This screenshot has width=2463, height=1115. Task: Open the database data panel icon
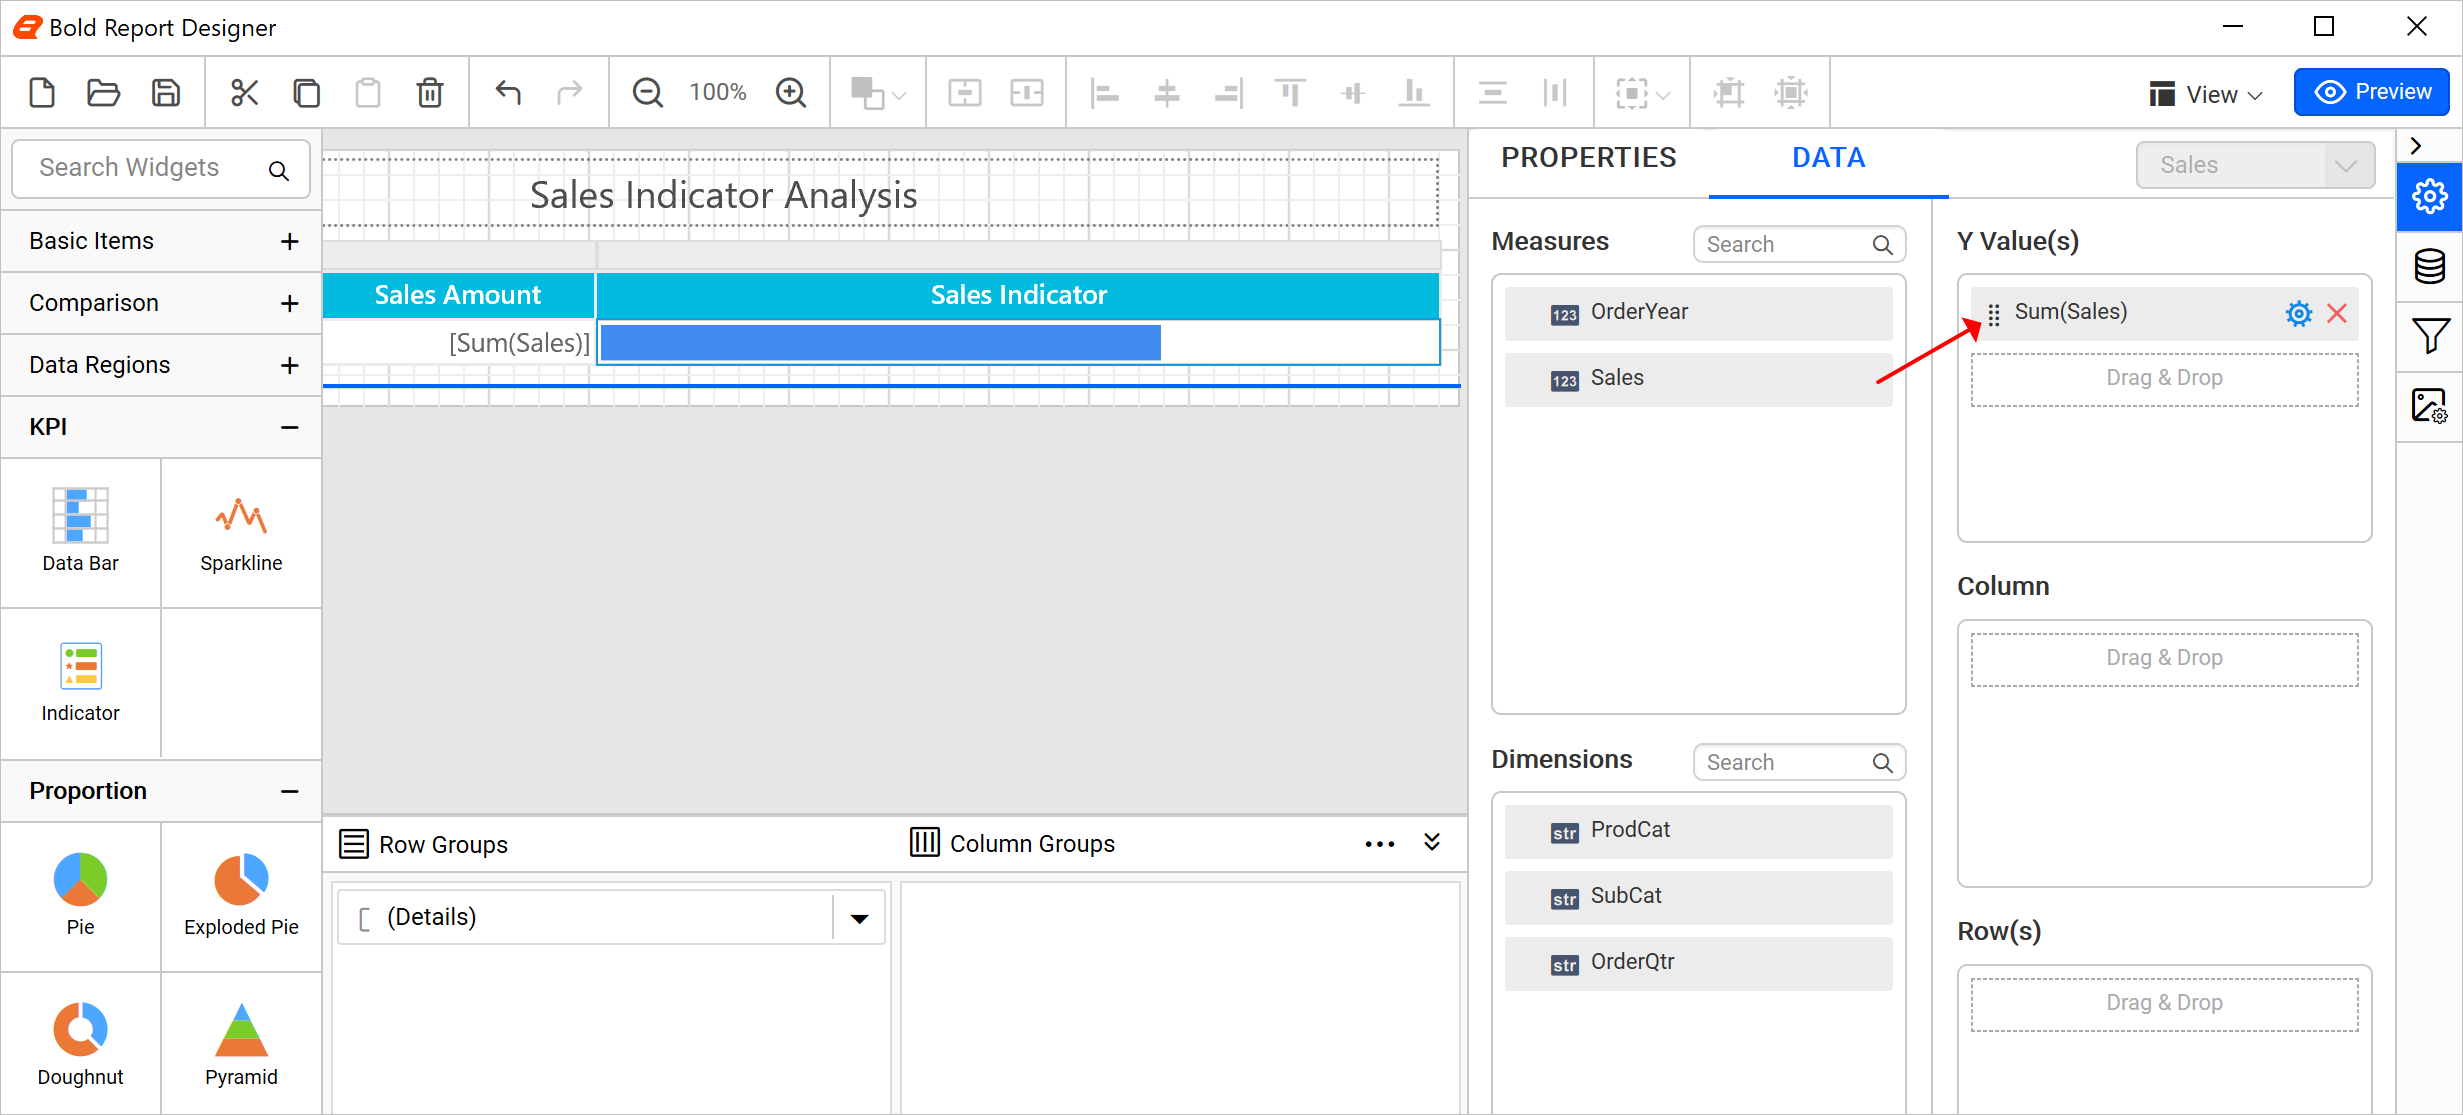[x=2429, y=266]
